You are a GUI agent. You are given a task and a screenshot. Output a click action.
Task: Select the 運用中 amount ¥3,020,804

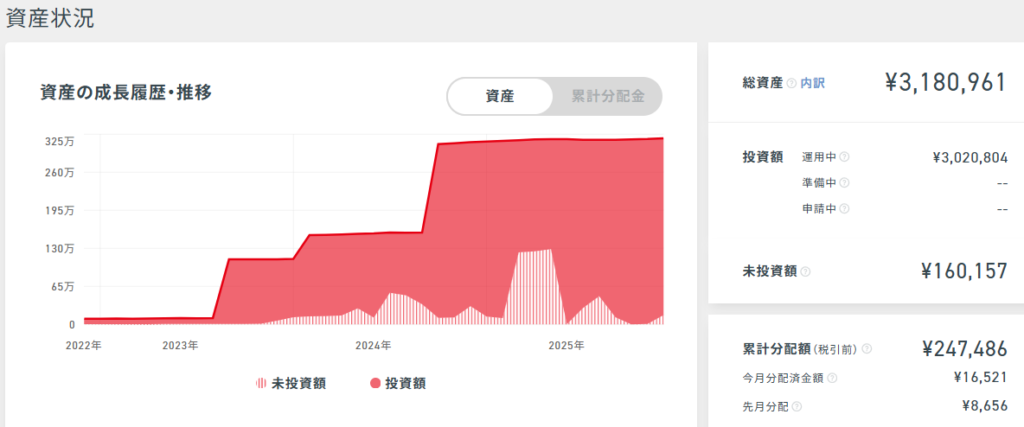(969, 157)
